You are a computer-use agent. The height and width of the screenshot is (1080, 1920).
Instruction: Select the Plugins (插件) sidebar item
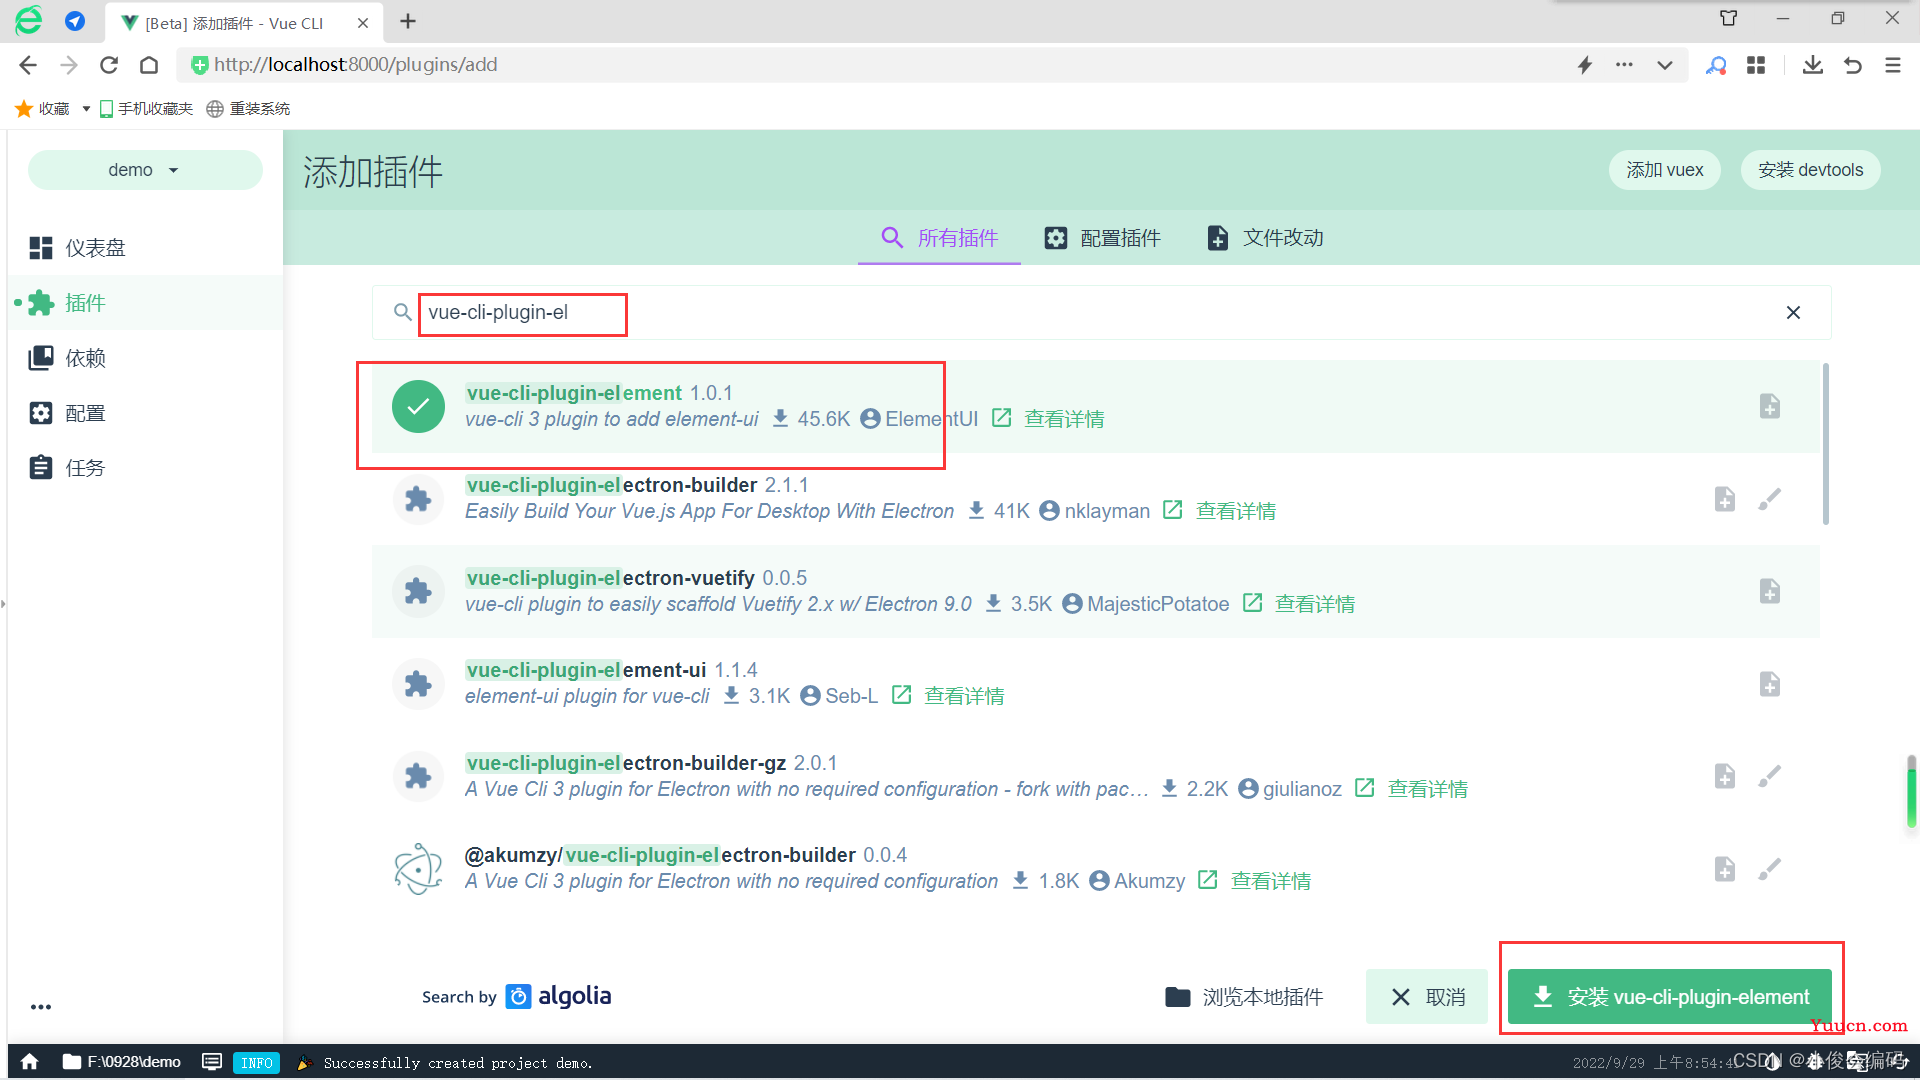145,303
